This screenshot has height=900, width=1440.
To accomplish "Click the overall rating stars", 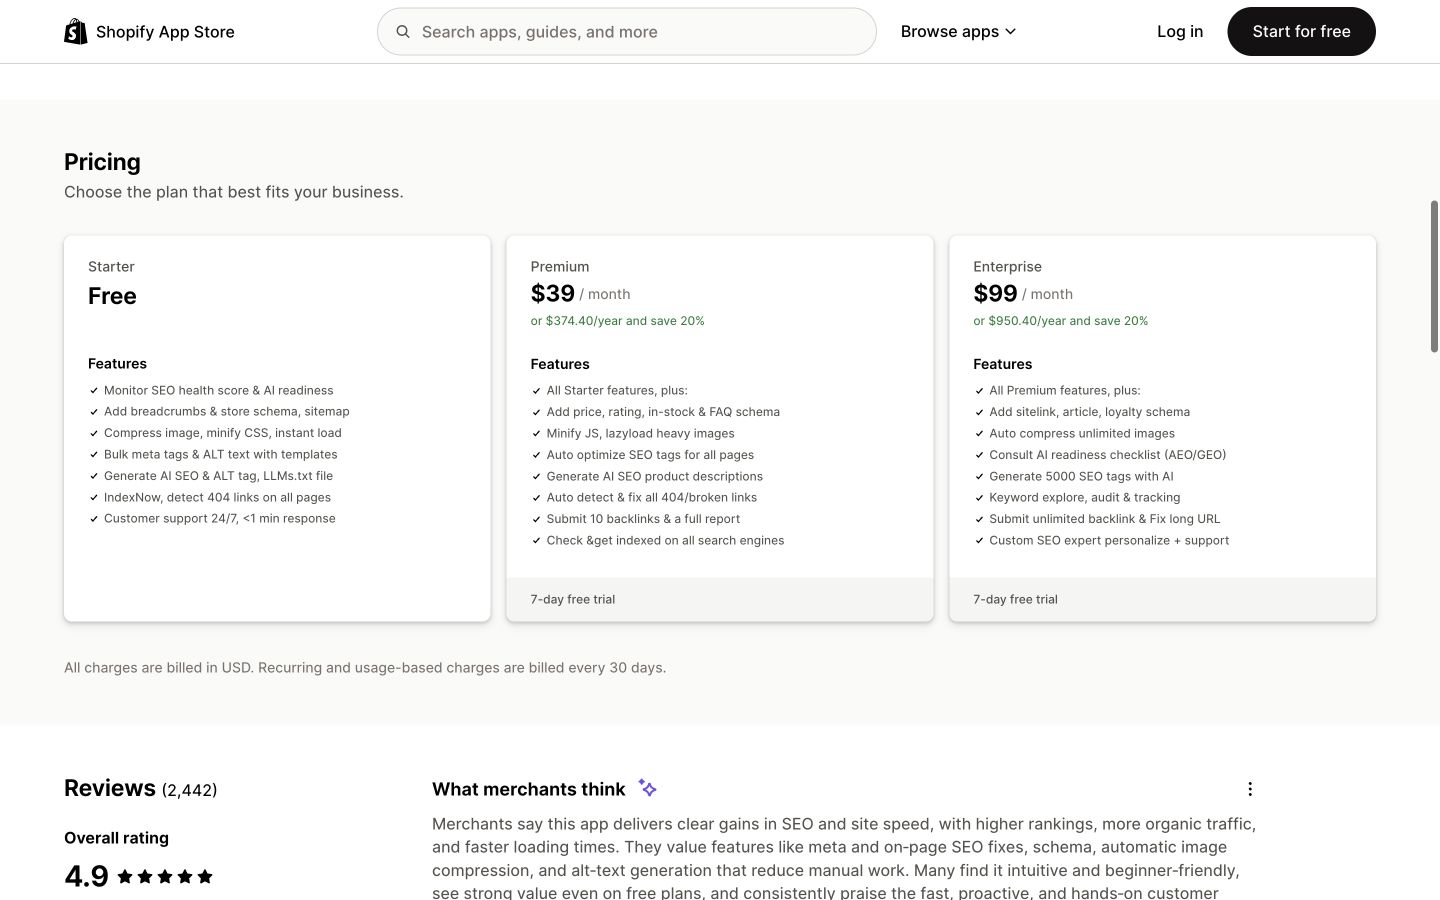I will pos(165,877).
